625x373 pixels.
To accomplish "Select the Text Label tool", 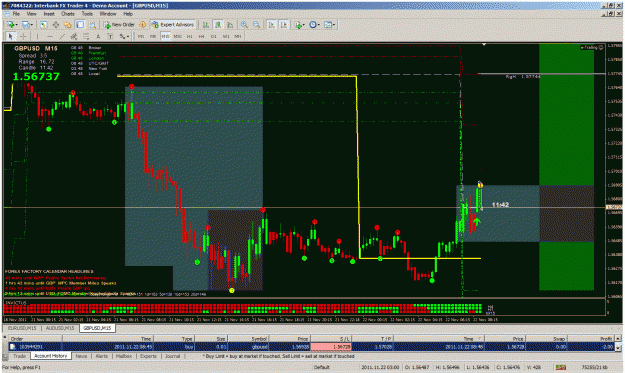I will click(110, 36).
